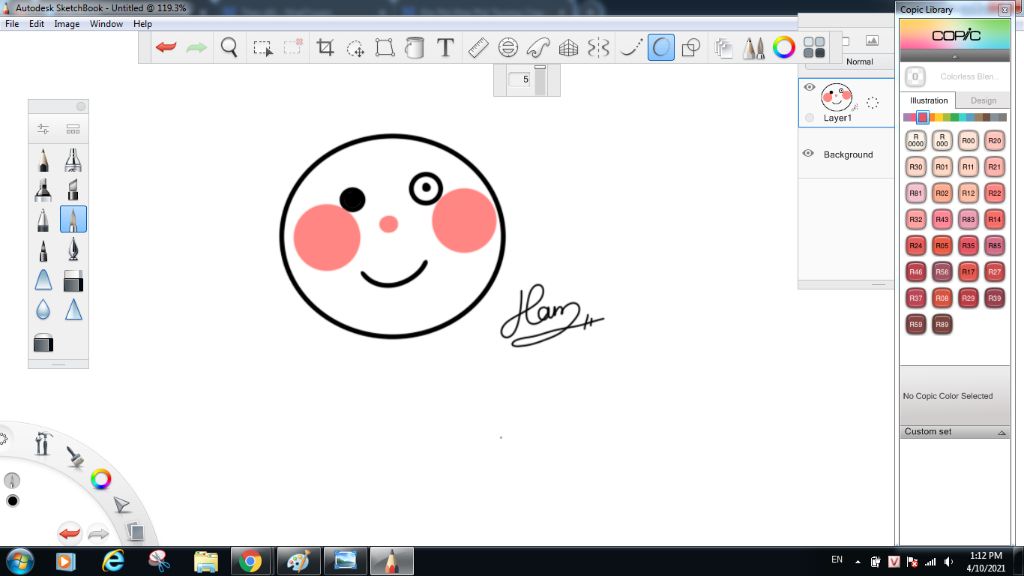
Task: Open the Window menu
Action: [x=106, y=24]
